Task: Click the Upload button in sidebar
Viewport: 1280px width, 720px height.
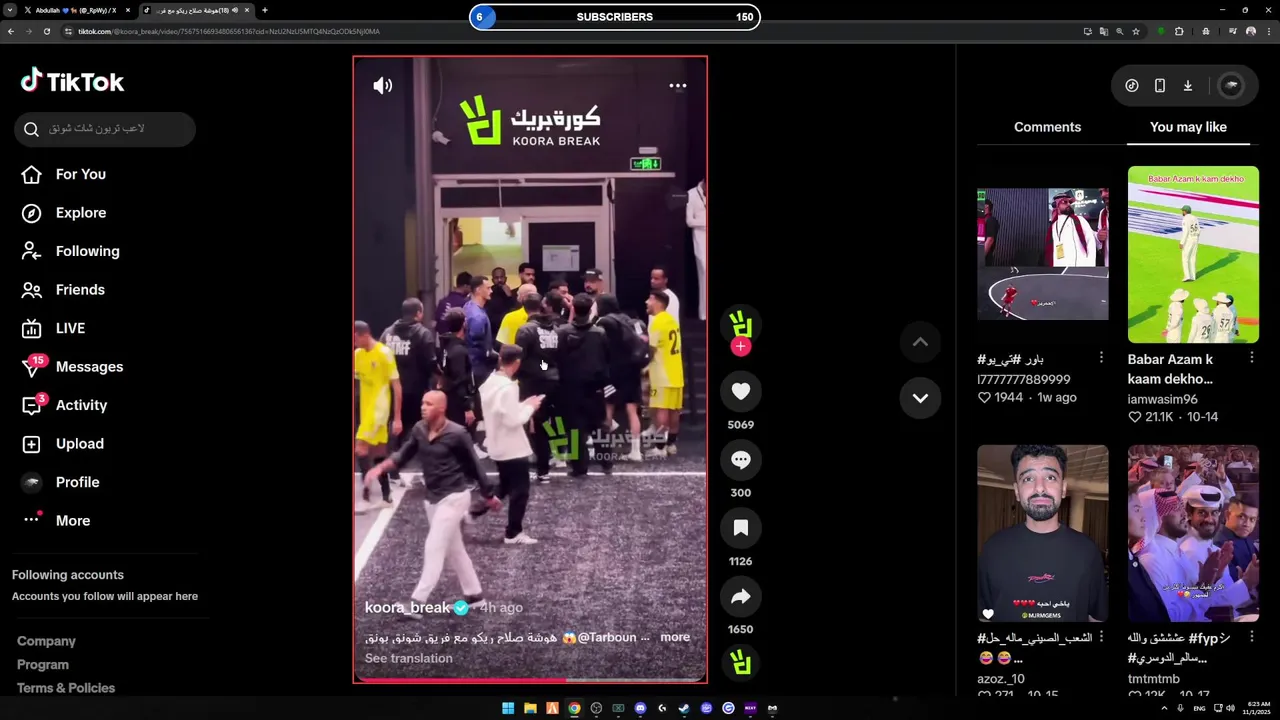Action: (x=62, y=444)
